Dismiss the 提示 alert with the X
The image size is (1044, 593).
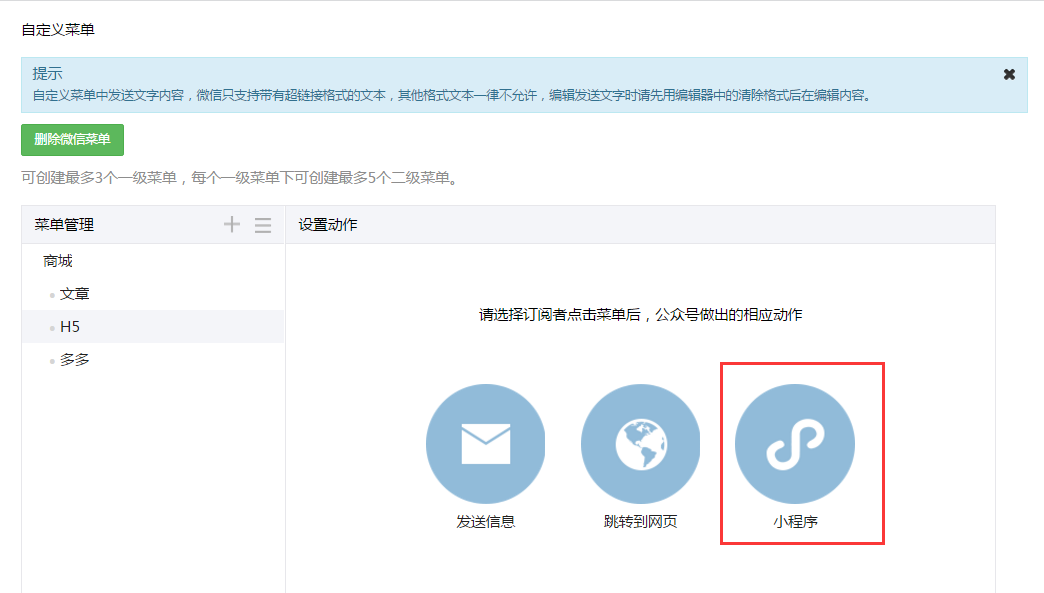[x=1009, y=75]
